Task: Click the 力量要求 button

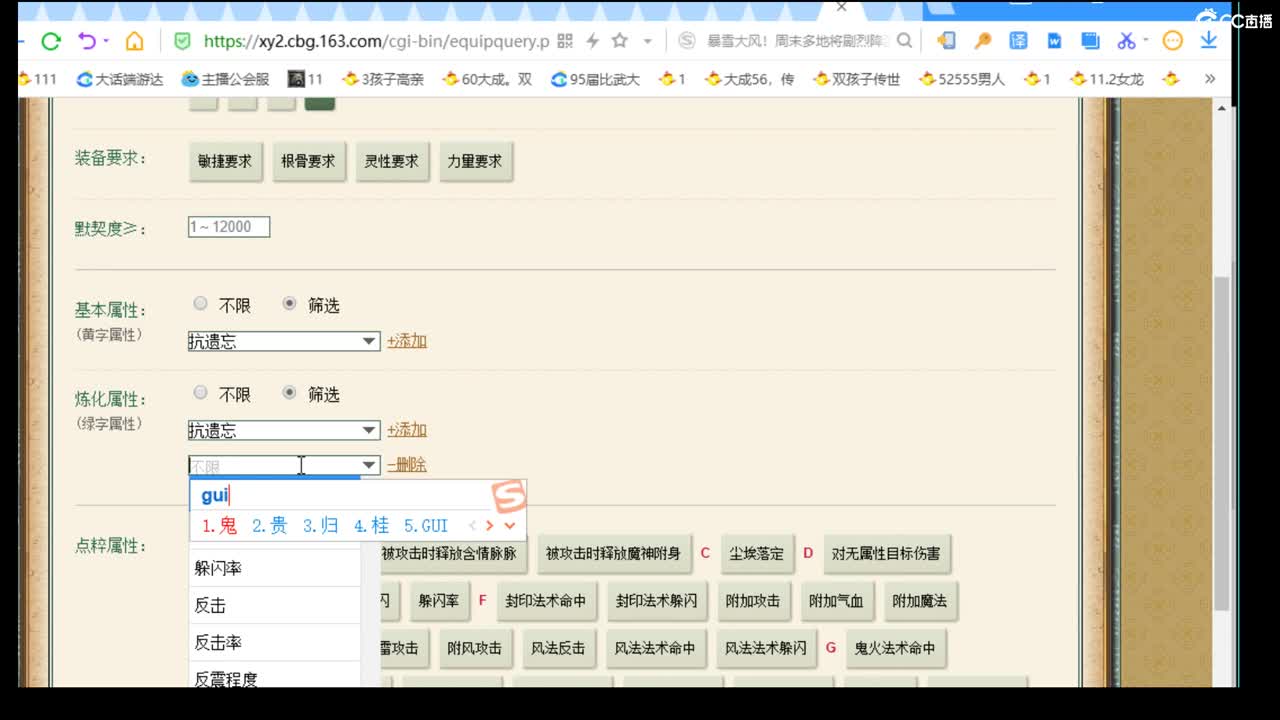Action: (475, 161)
